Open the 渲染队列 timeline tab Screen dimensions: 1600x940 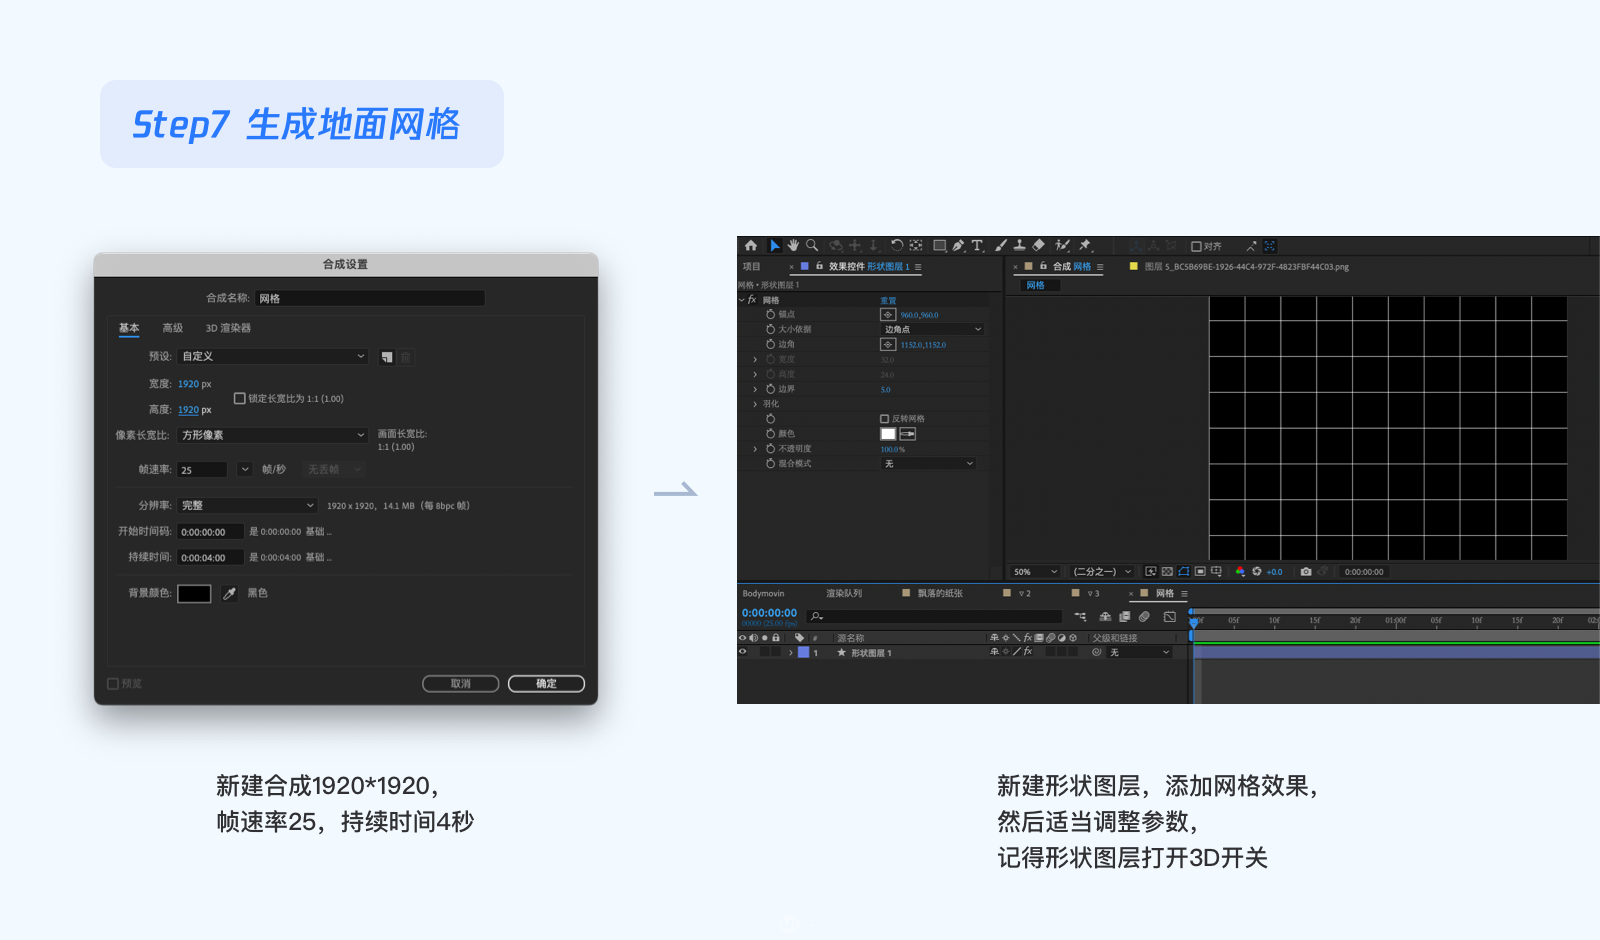point(844,593)
